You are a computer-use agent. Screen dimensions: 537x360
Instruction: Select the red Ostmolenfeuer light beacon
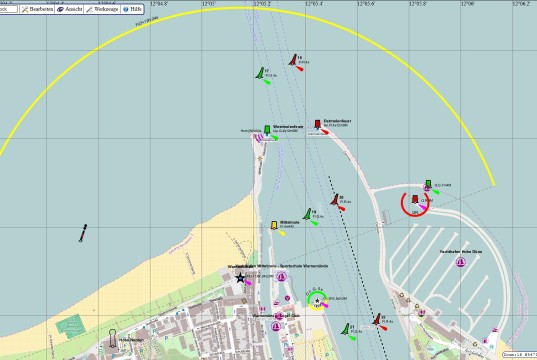(x=317, y=124)
